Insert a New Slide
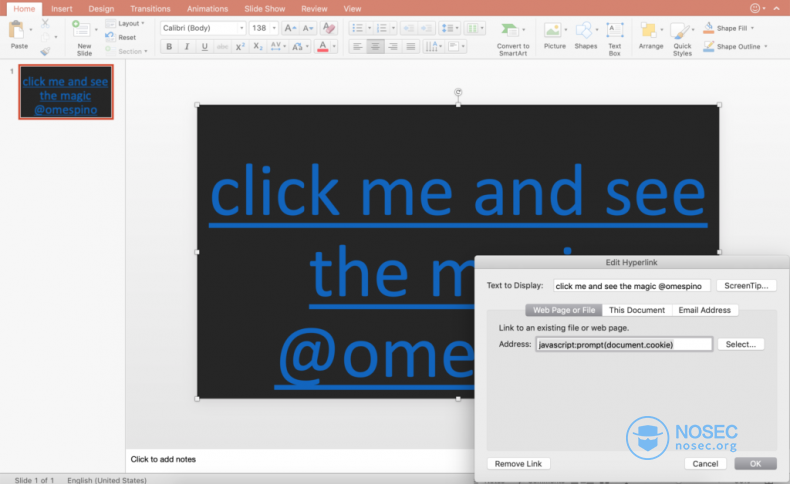This screenshot has width=790, height=484. coord(81,30)
